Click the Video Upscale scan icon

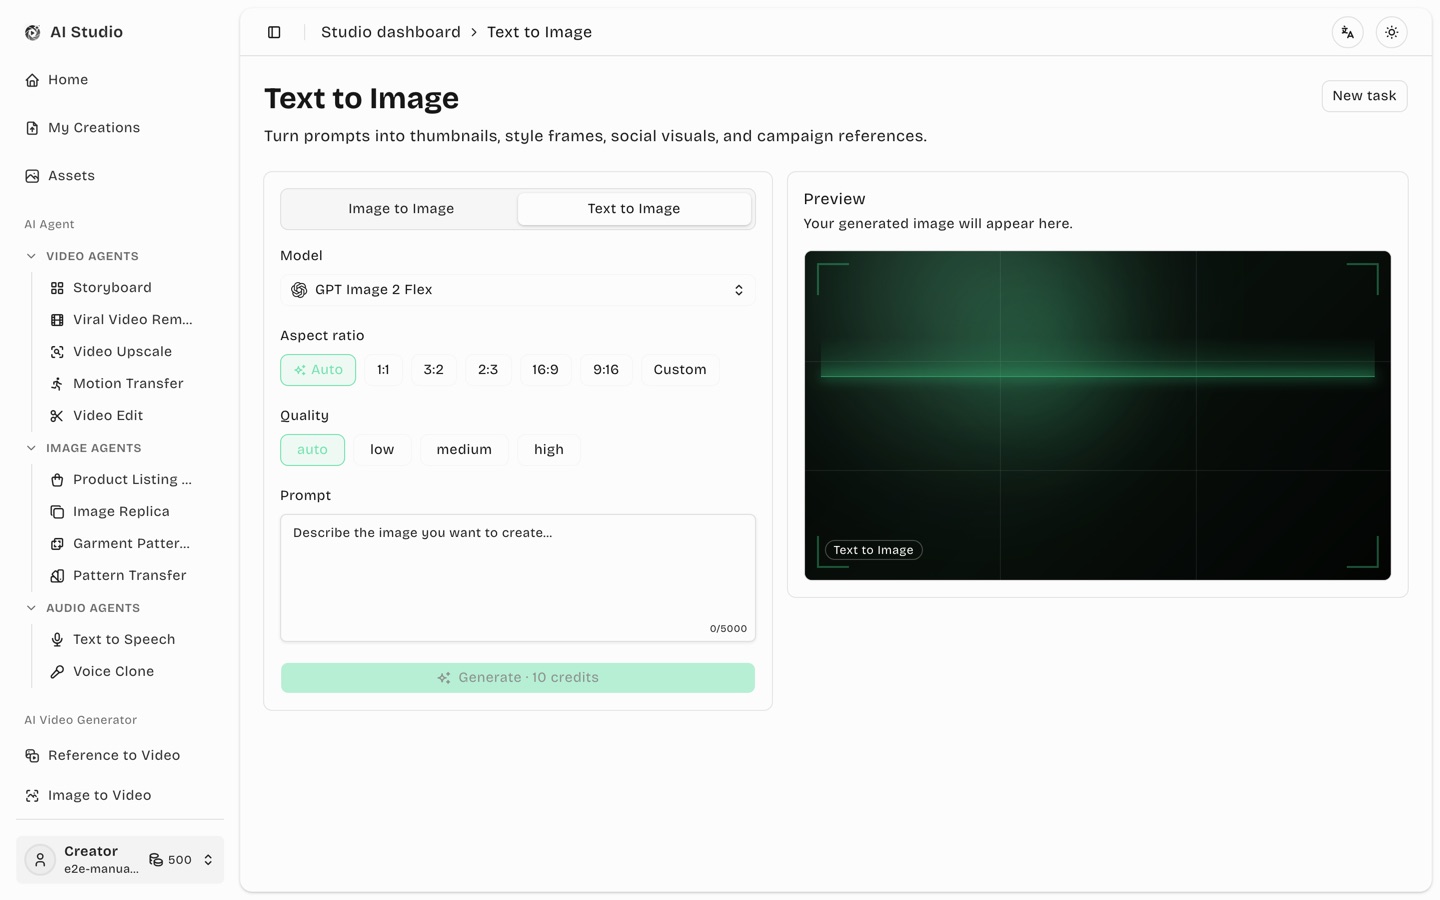coord(57,352)
